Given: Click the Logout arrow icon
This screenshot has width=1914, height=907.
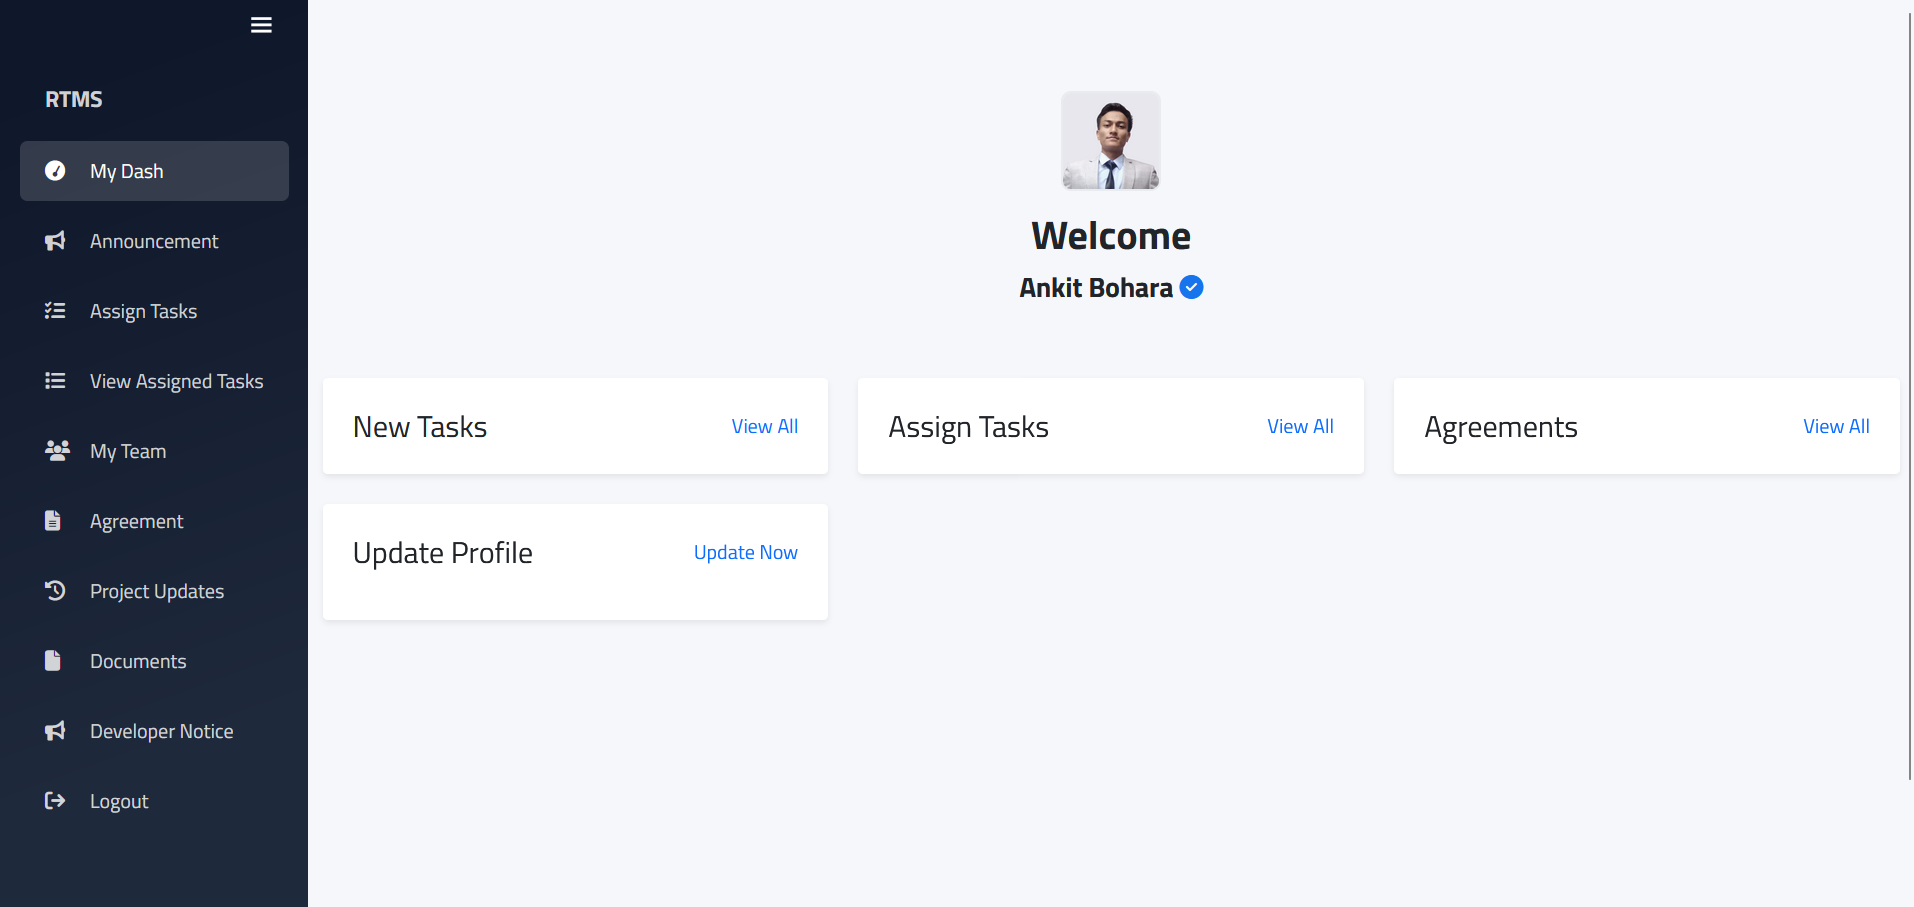Looking at the screenshot, I should click(55, 801).
